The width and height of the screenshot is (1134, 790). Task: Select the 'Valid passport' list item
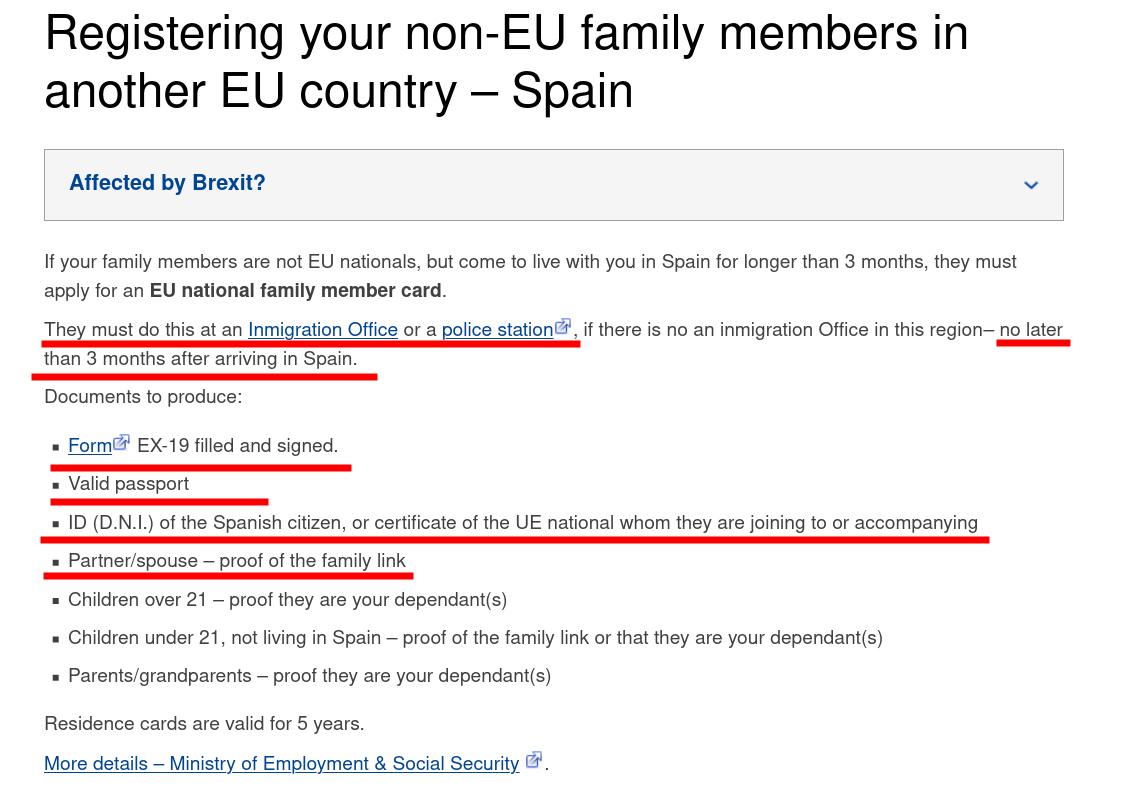[129, 484]
